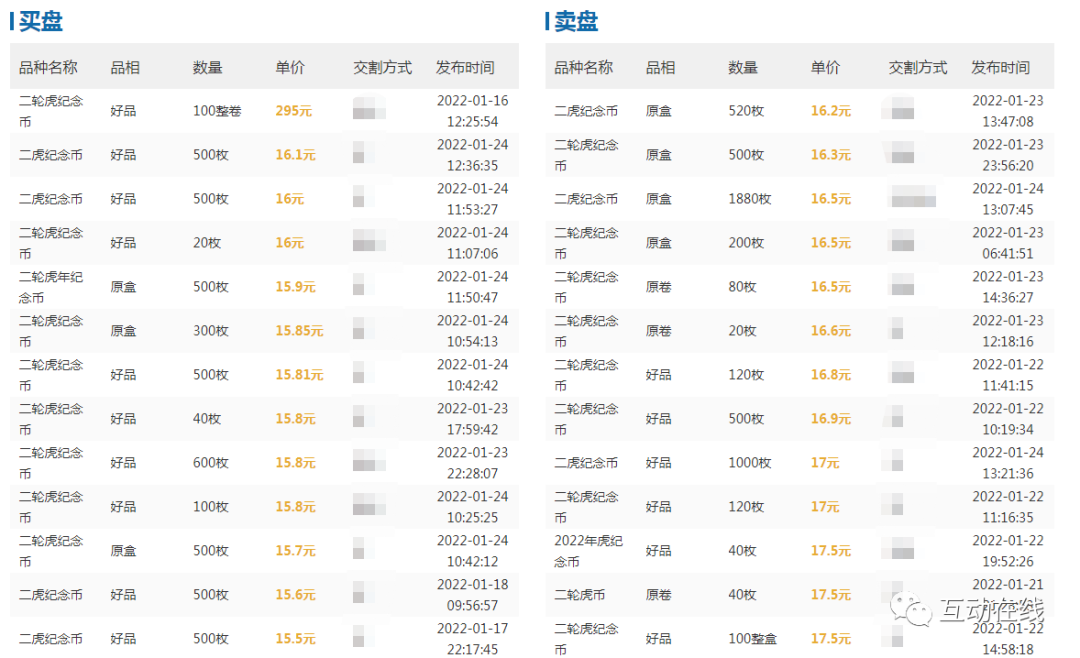Click timestamp 2022-01-17 22:17:45

(472, 639)
